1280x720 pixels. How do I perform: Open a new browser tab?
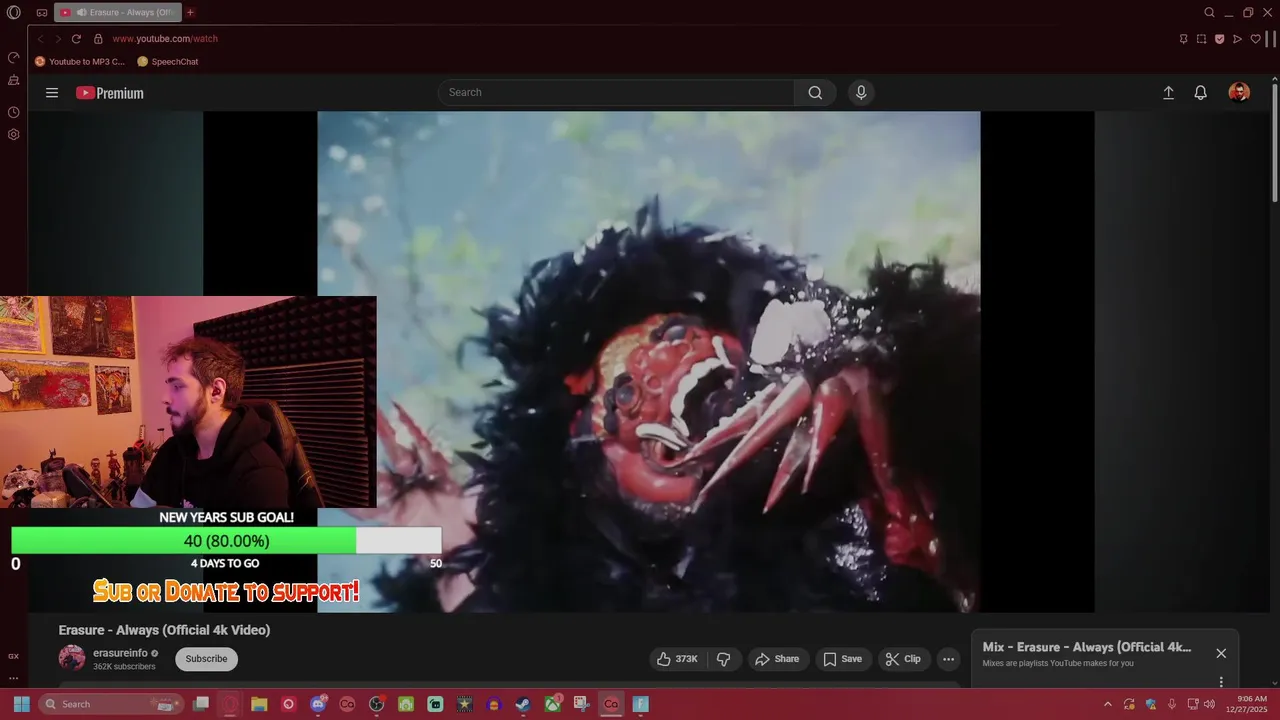(x=190, y=13)
